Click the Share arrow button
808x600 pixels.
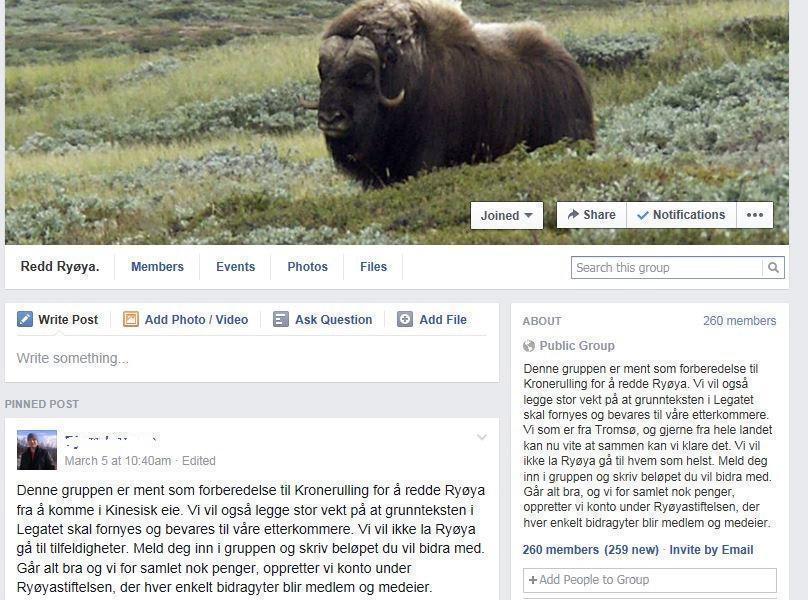(x=592, y=215)
